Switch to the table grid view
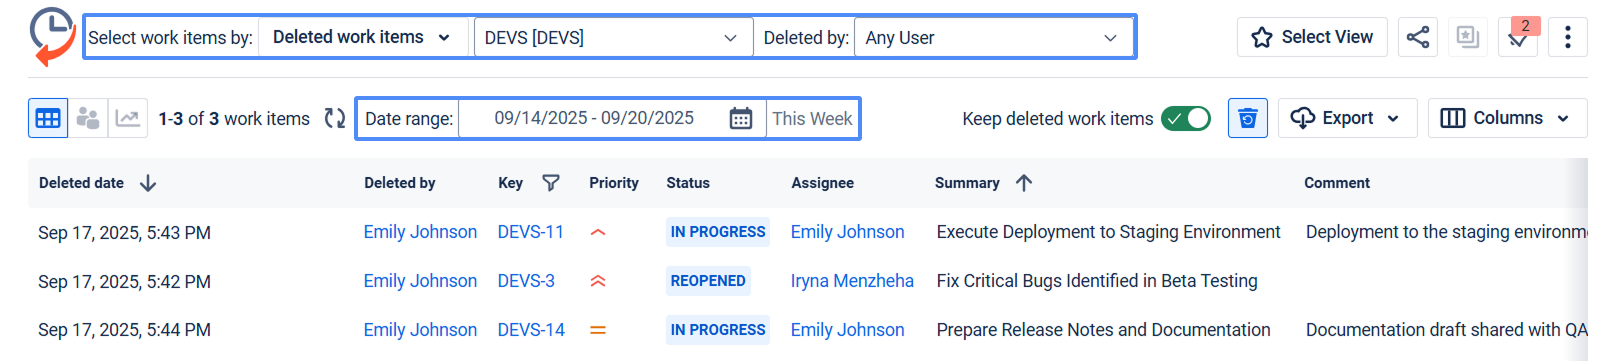The width and height of the screenshot is (1608, 361). 48,118
